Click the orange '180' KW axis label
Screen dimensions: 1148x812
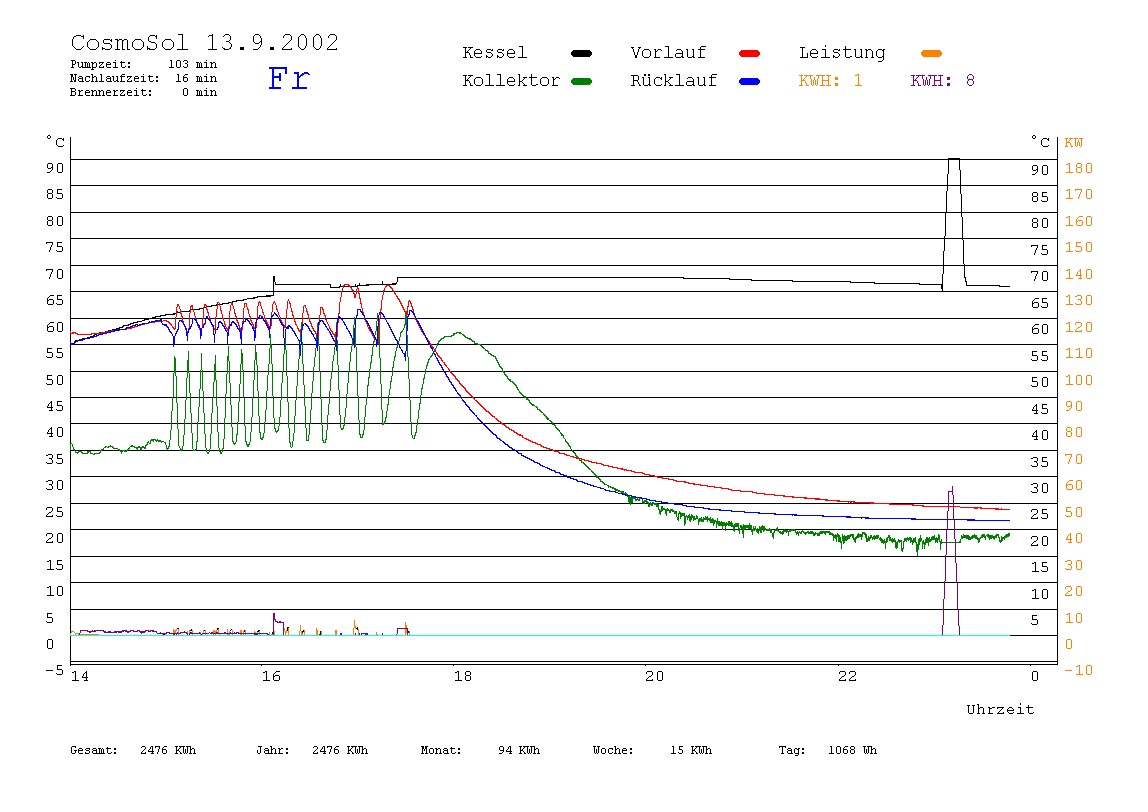(1078, 168)
